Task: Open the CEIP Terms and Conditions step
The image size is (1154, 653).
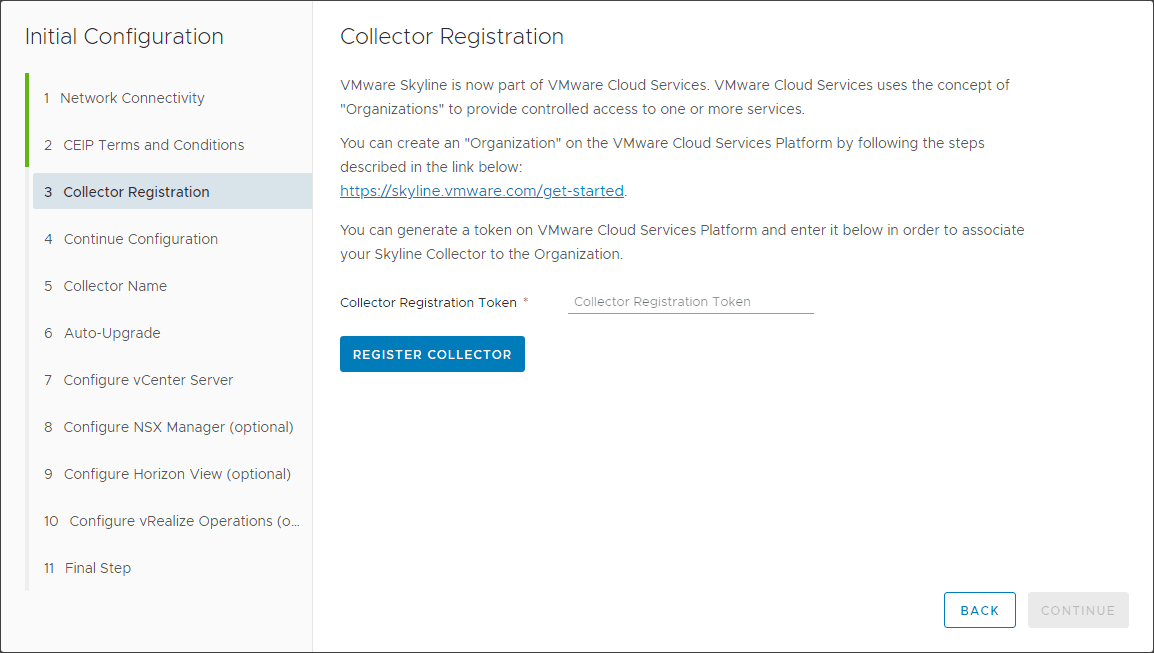Action: [x=153, y=145]
